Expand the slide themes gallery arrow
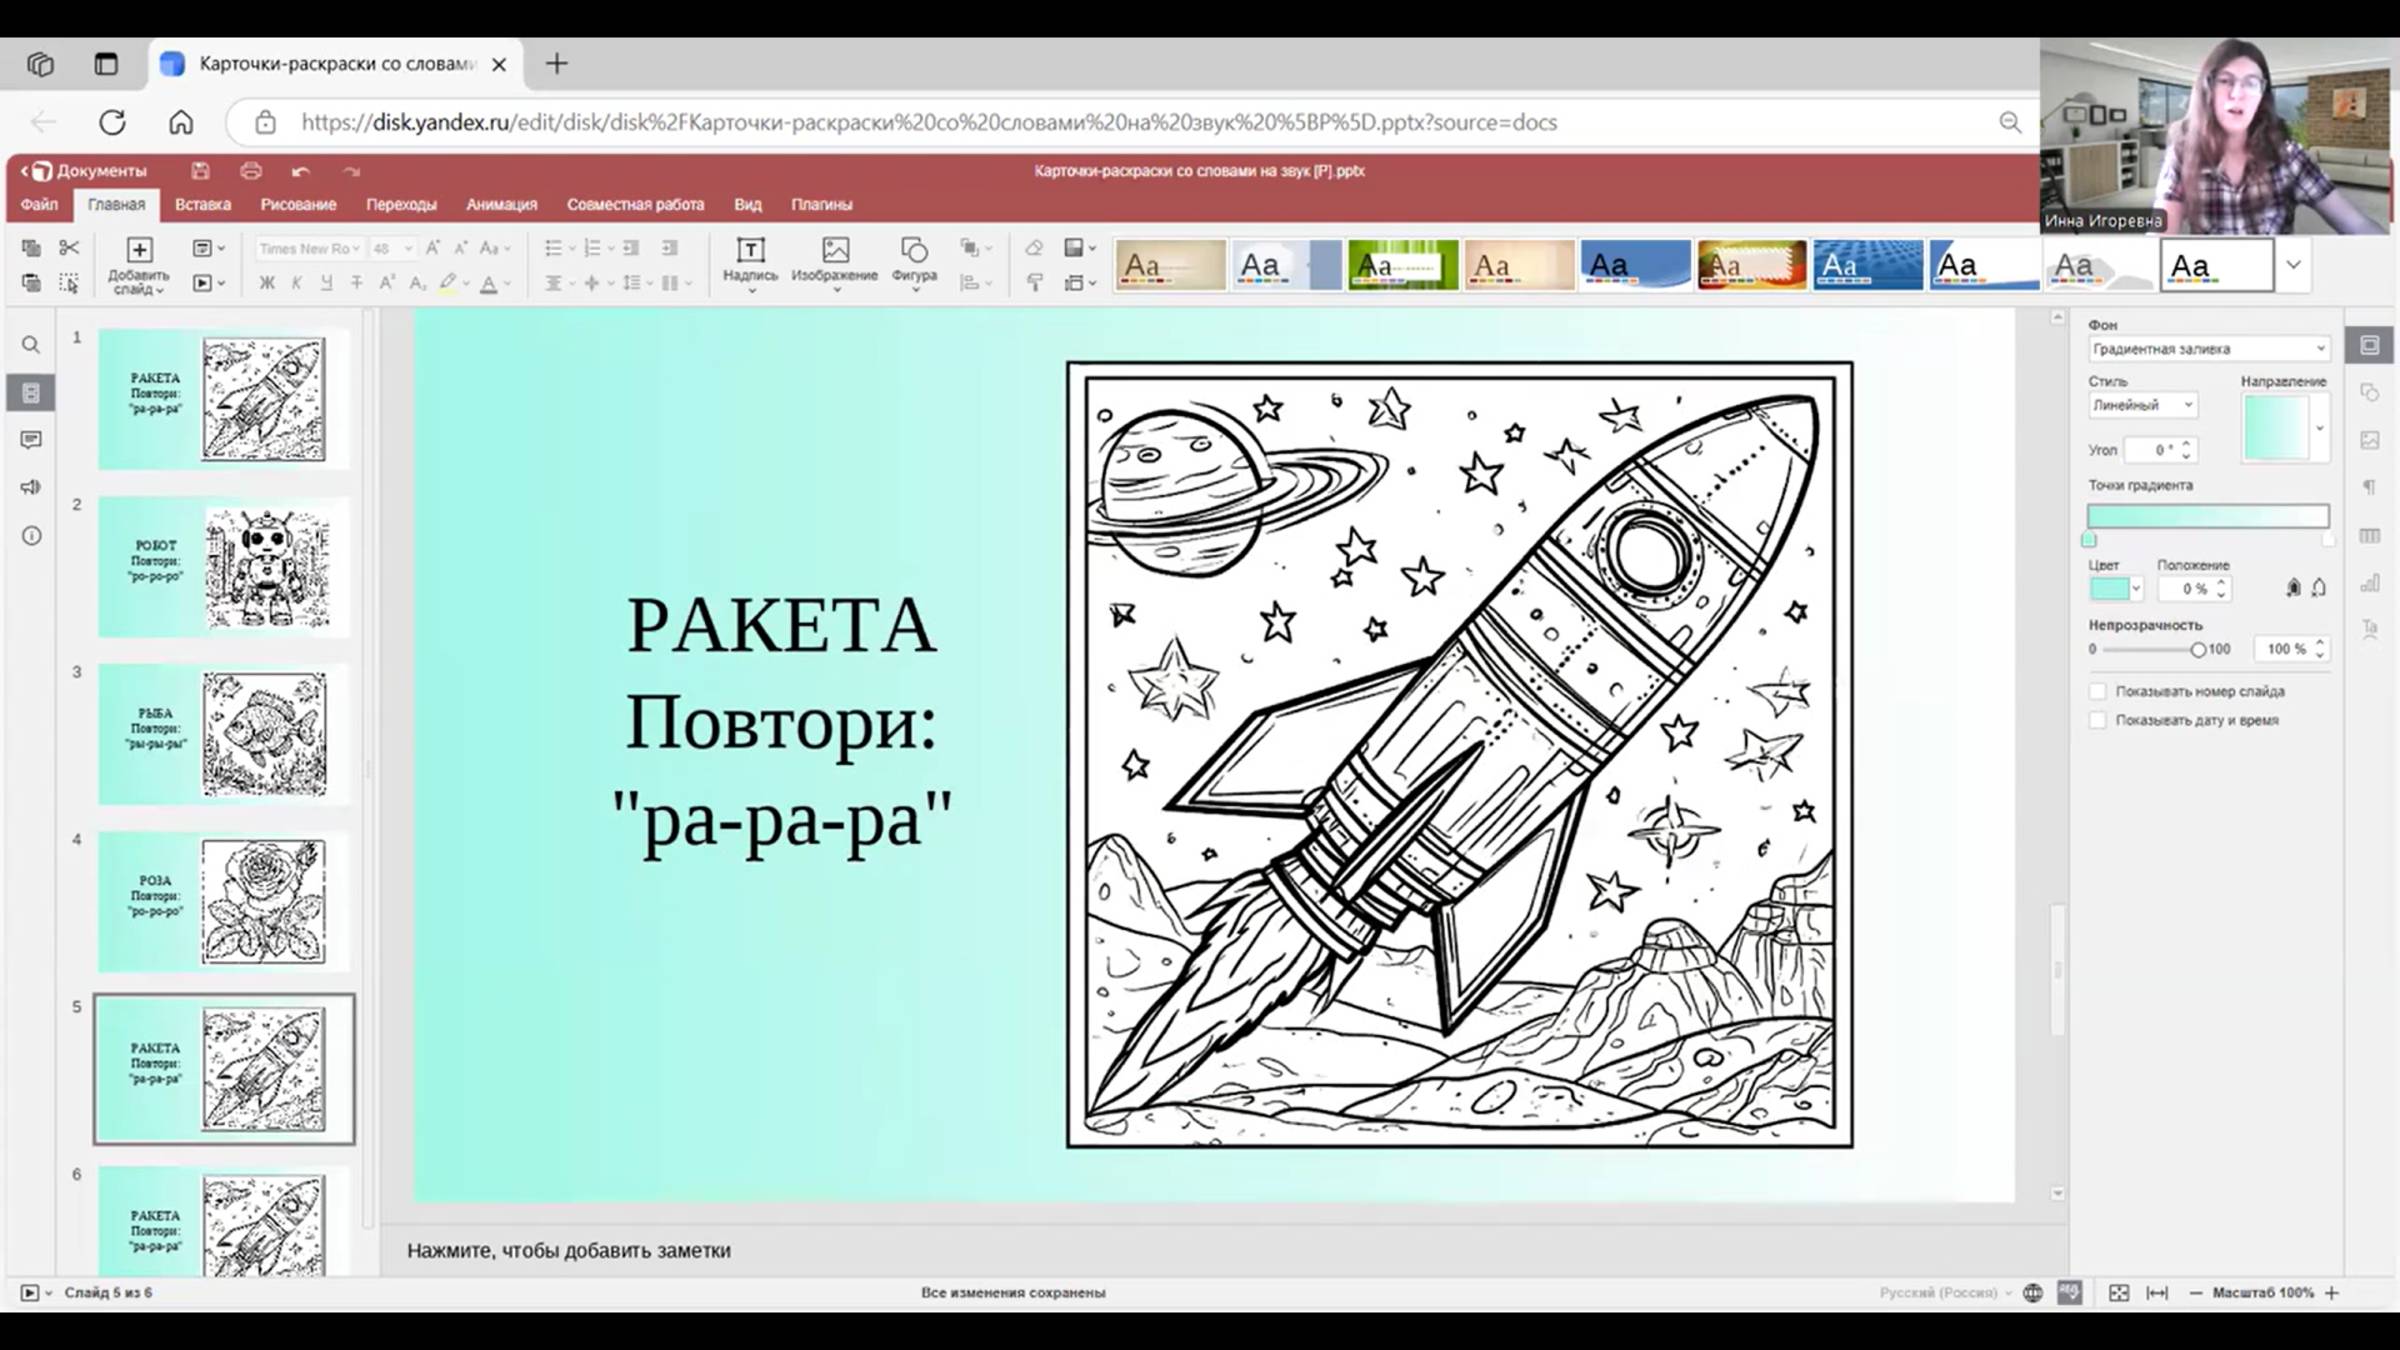The width and height of the screenshot is (2400, 1350). point(2293,265)
